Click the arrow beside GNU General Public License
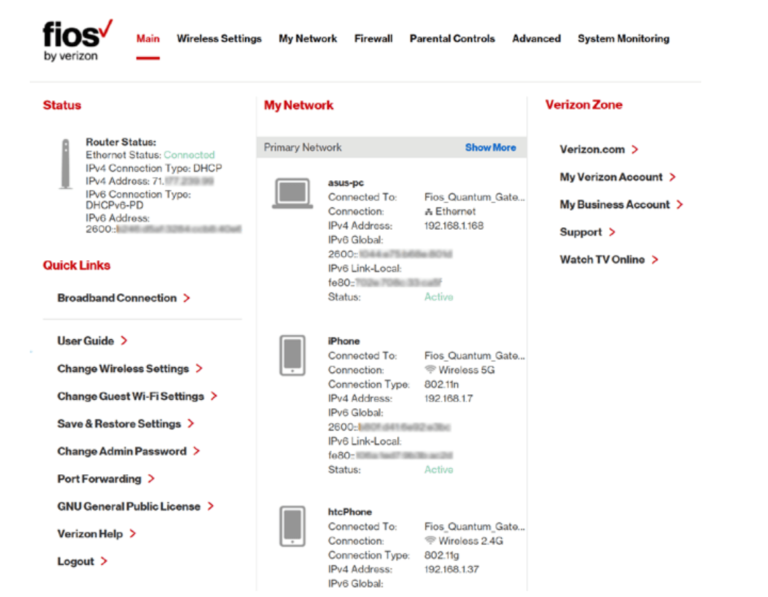 211,506
